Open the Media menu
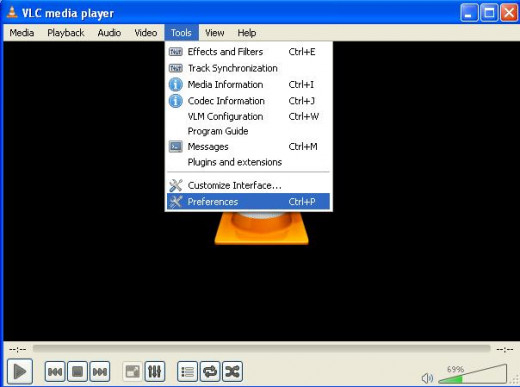Image resolution: width=520 pixels, height=387 pixels. (22, 33)
